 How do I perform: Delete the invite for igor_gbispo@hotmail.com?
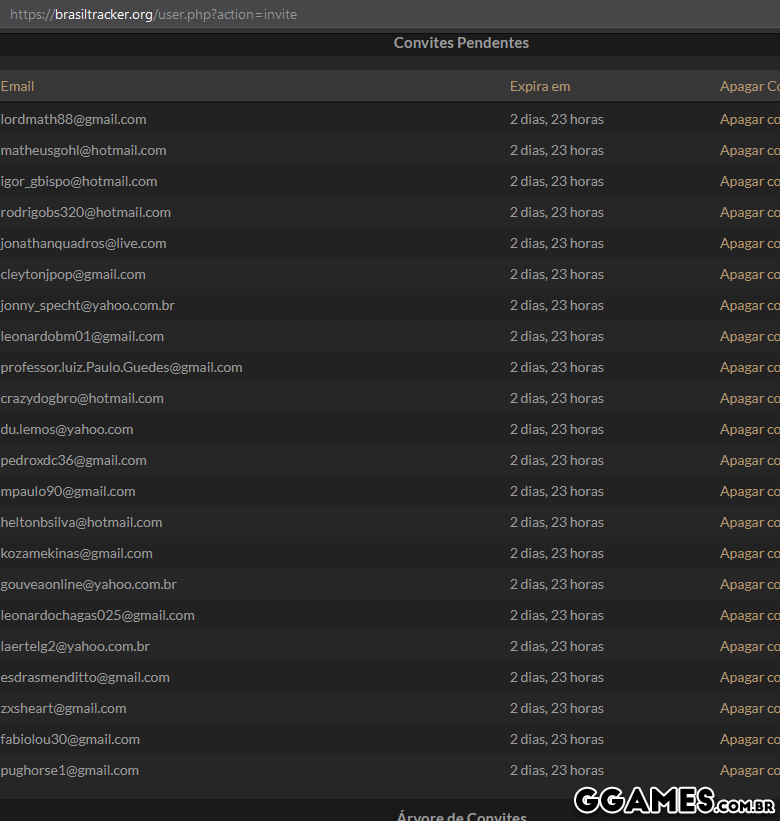pos(749,181)
